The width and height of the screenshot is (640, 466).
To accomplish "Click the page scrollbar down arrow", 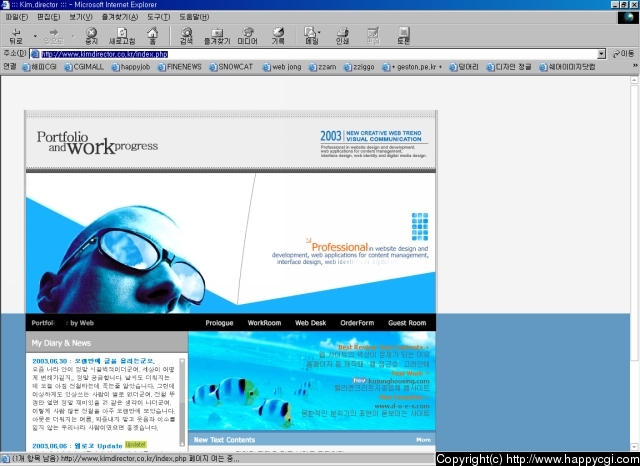I will coord(634,447).
